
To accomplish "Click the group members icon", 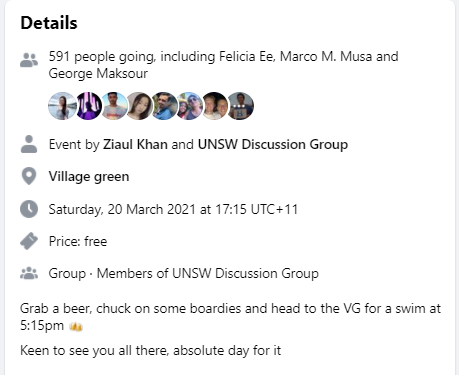I will pyautogui.click(x=29, y=273).
